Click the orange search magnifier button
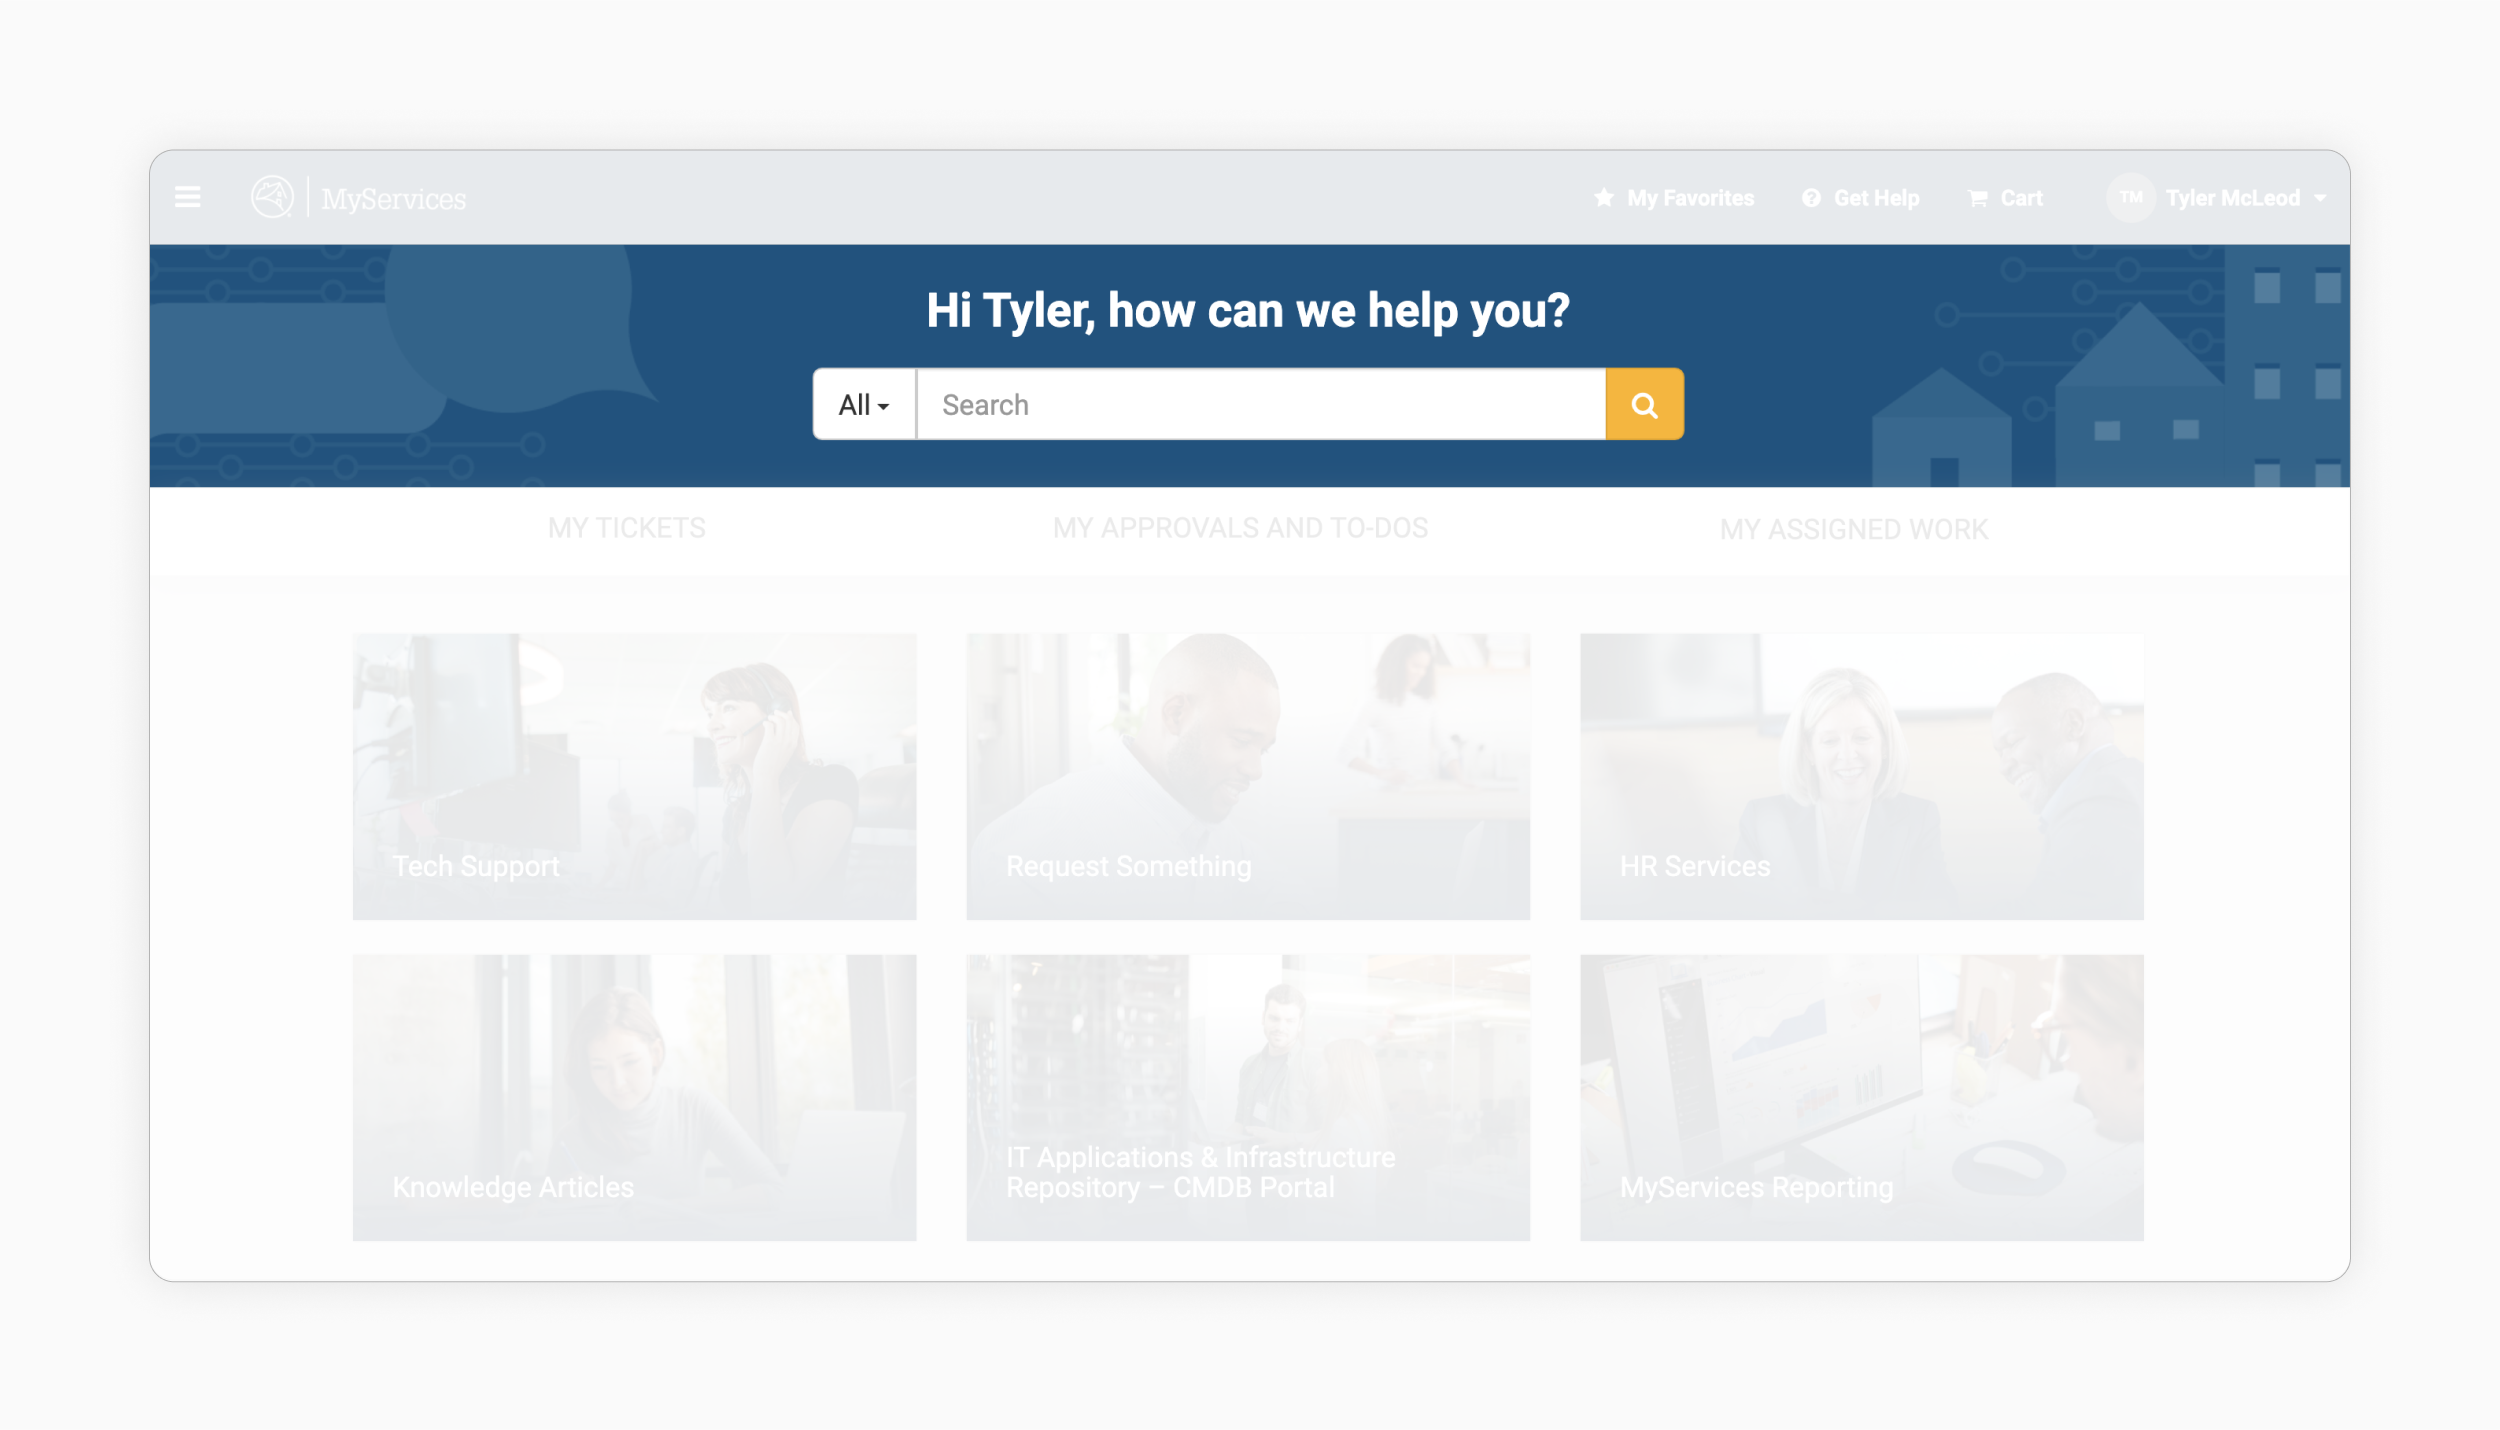Viewport: 2500px width, 1430px height. tap(1644, 404)
